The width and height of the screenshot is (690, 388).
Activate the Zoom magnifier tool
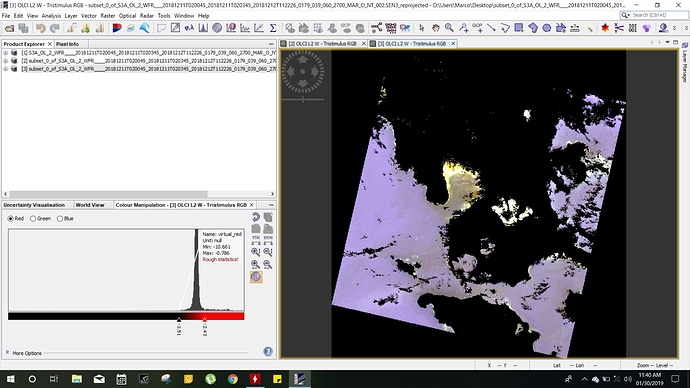[x=449, y=28]
